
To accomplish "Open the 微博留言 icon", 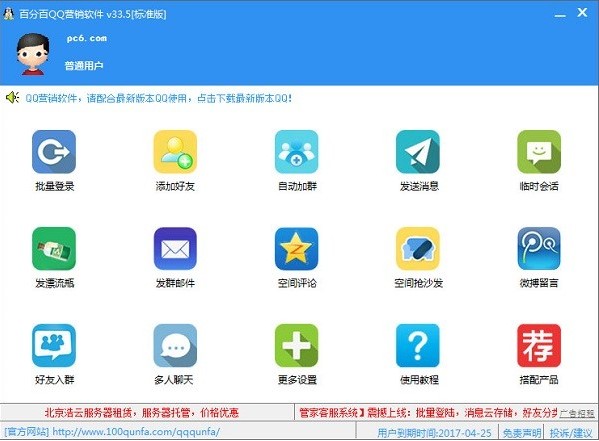I will [539, 249].
